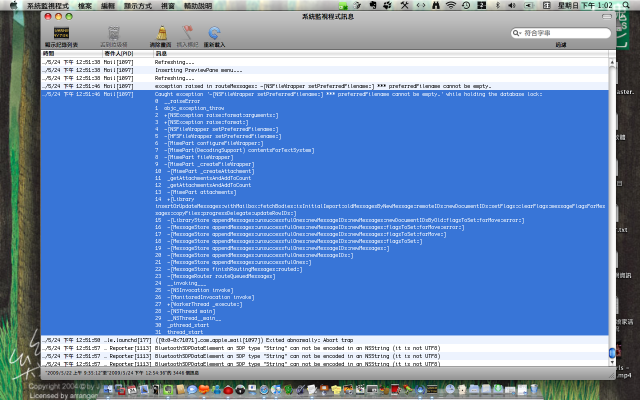Click the 訊息 column header
Viewport: 640px width, 400px height.
(x=381, y=53)
